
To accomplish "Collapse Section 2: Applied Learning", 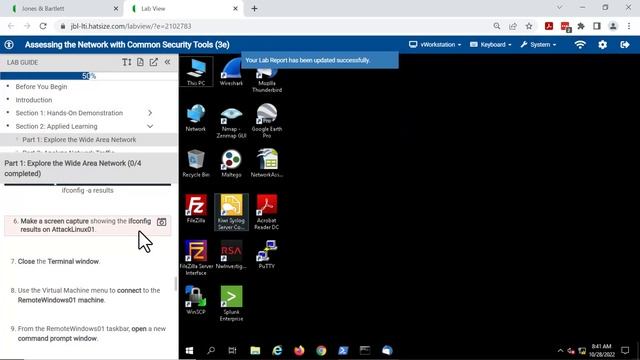I will 150,127.
